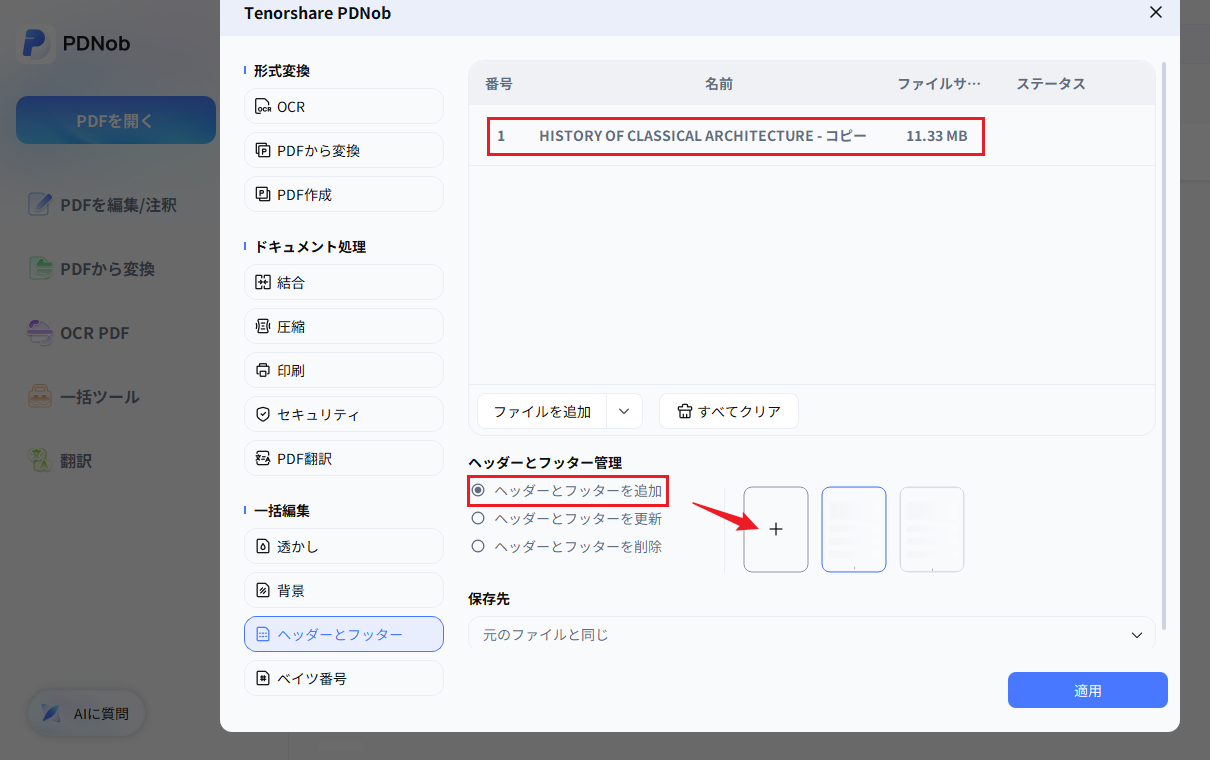This screenshot has width=1210, height=760.
Task: Add a new header footer template with plus
Action: point(776,529)
